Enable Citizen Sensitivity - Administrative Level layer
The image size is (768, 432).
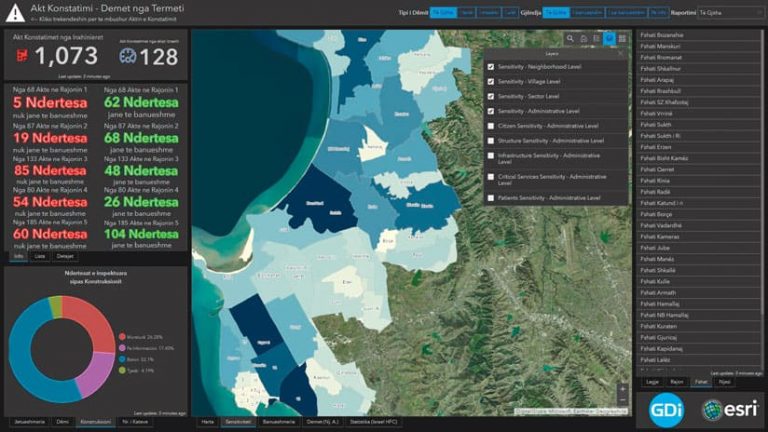[x=491, y=126]
